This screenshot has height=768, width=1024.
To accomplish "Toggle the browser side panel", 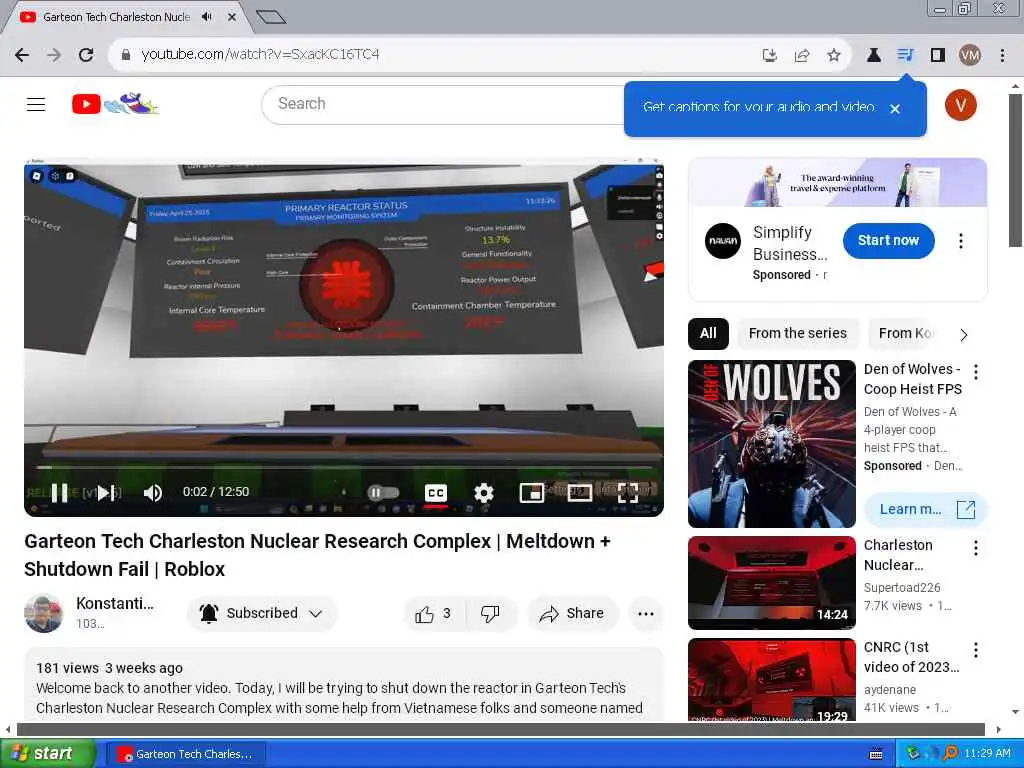I will click(938, 56).
